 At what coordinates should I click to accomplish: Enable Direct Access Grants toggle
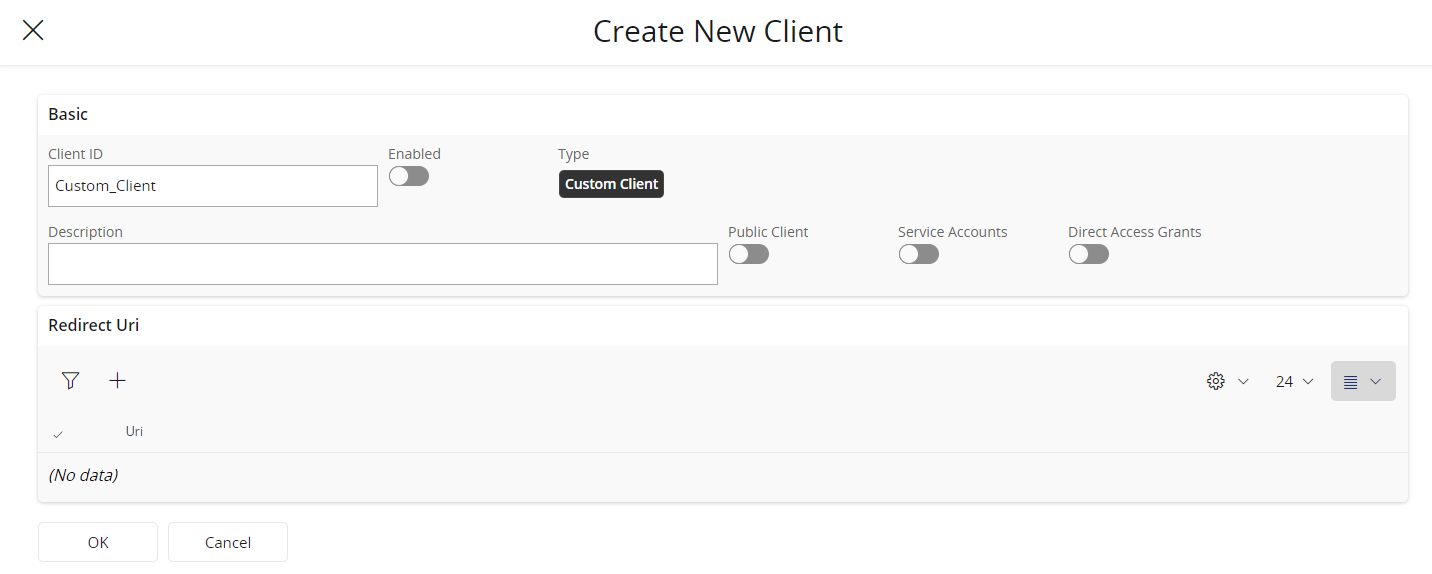[x=1089, y=254]
